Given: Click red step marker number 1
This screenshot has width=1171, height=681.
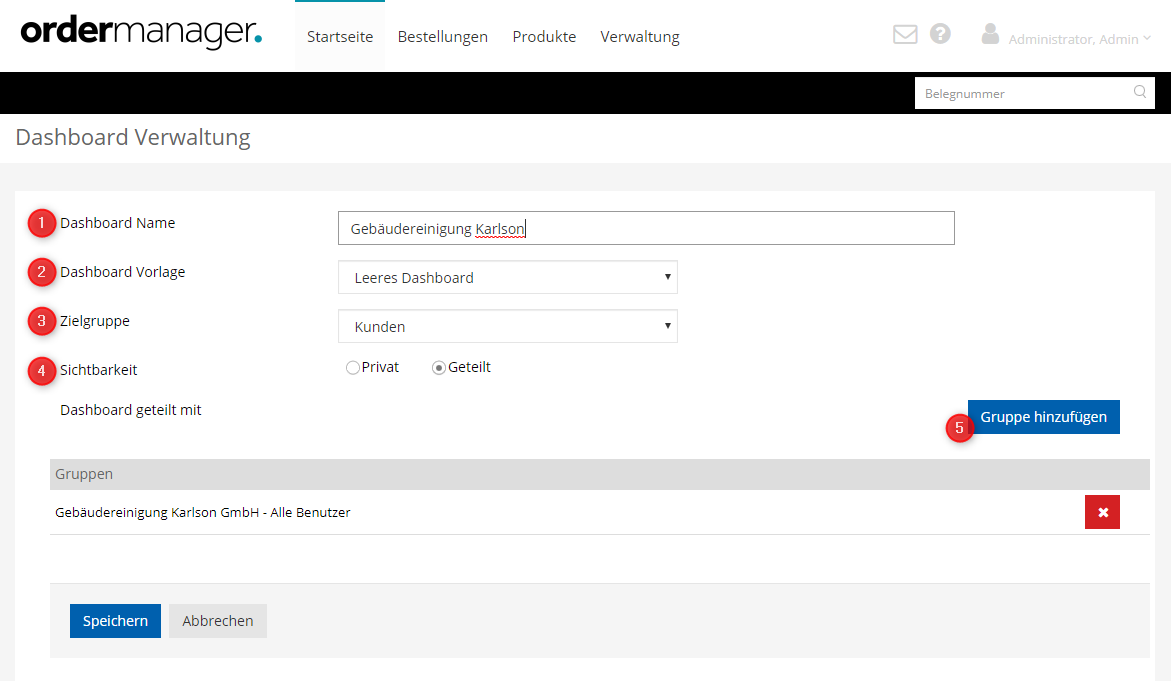Looking at the screenshot, I should tap(41, 223).
